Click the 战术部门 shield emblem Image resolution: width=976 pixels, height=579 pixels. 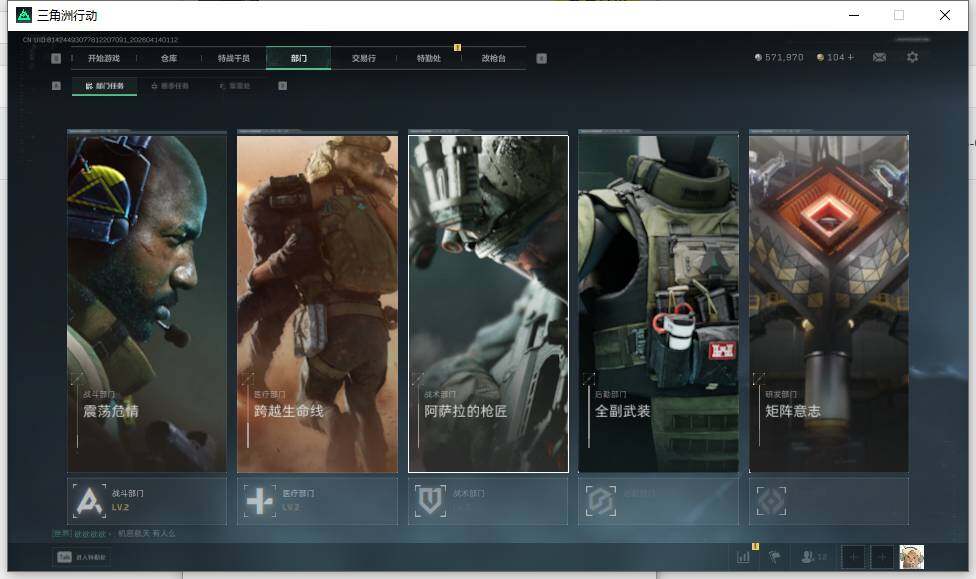click(x=430, y=500)
